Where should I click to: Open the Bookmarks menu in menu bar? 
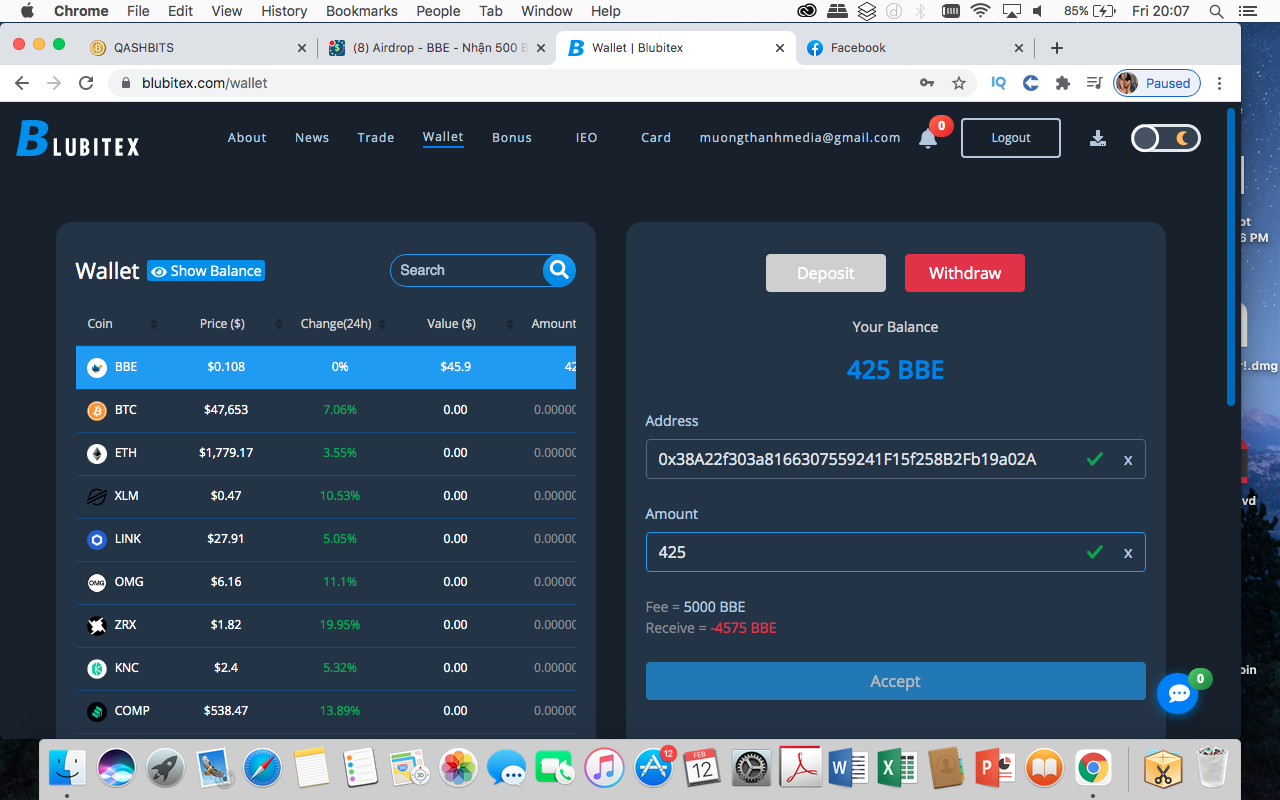pyautogui.click(x=362, y=11)
